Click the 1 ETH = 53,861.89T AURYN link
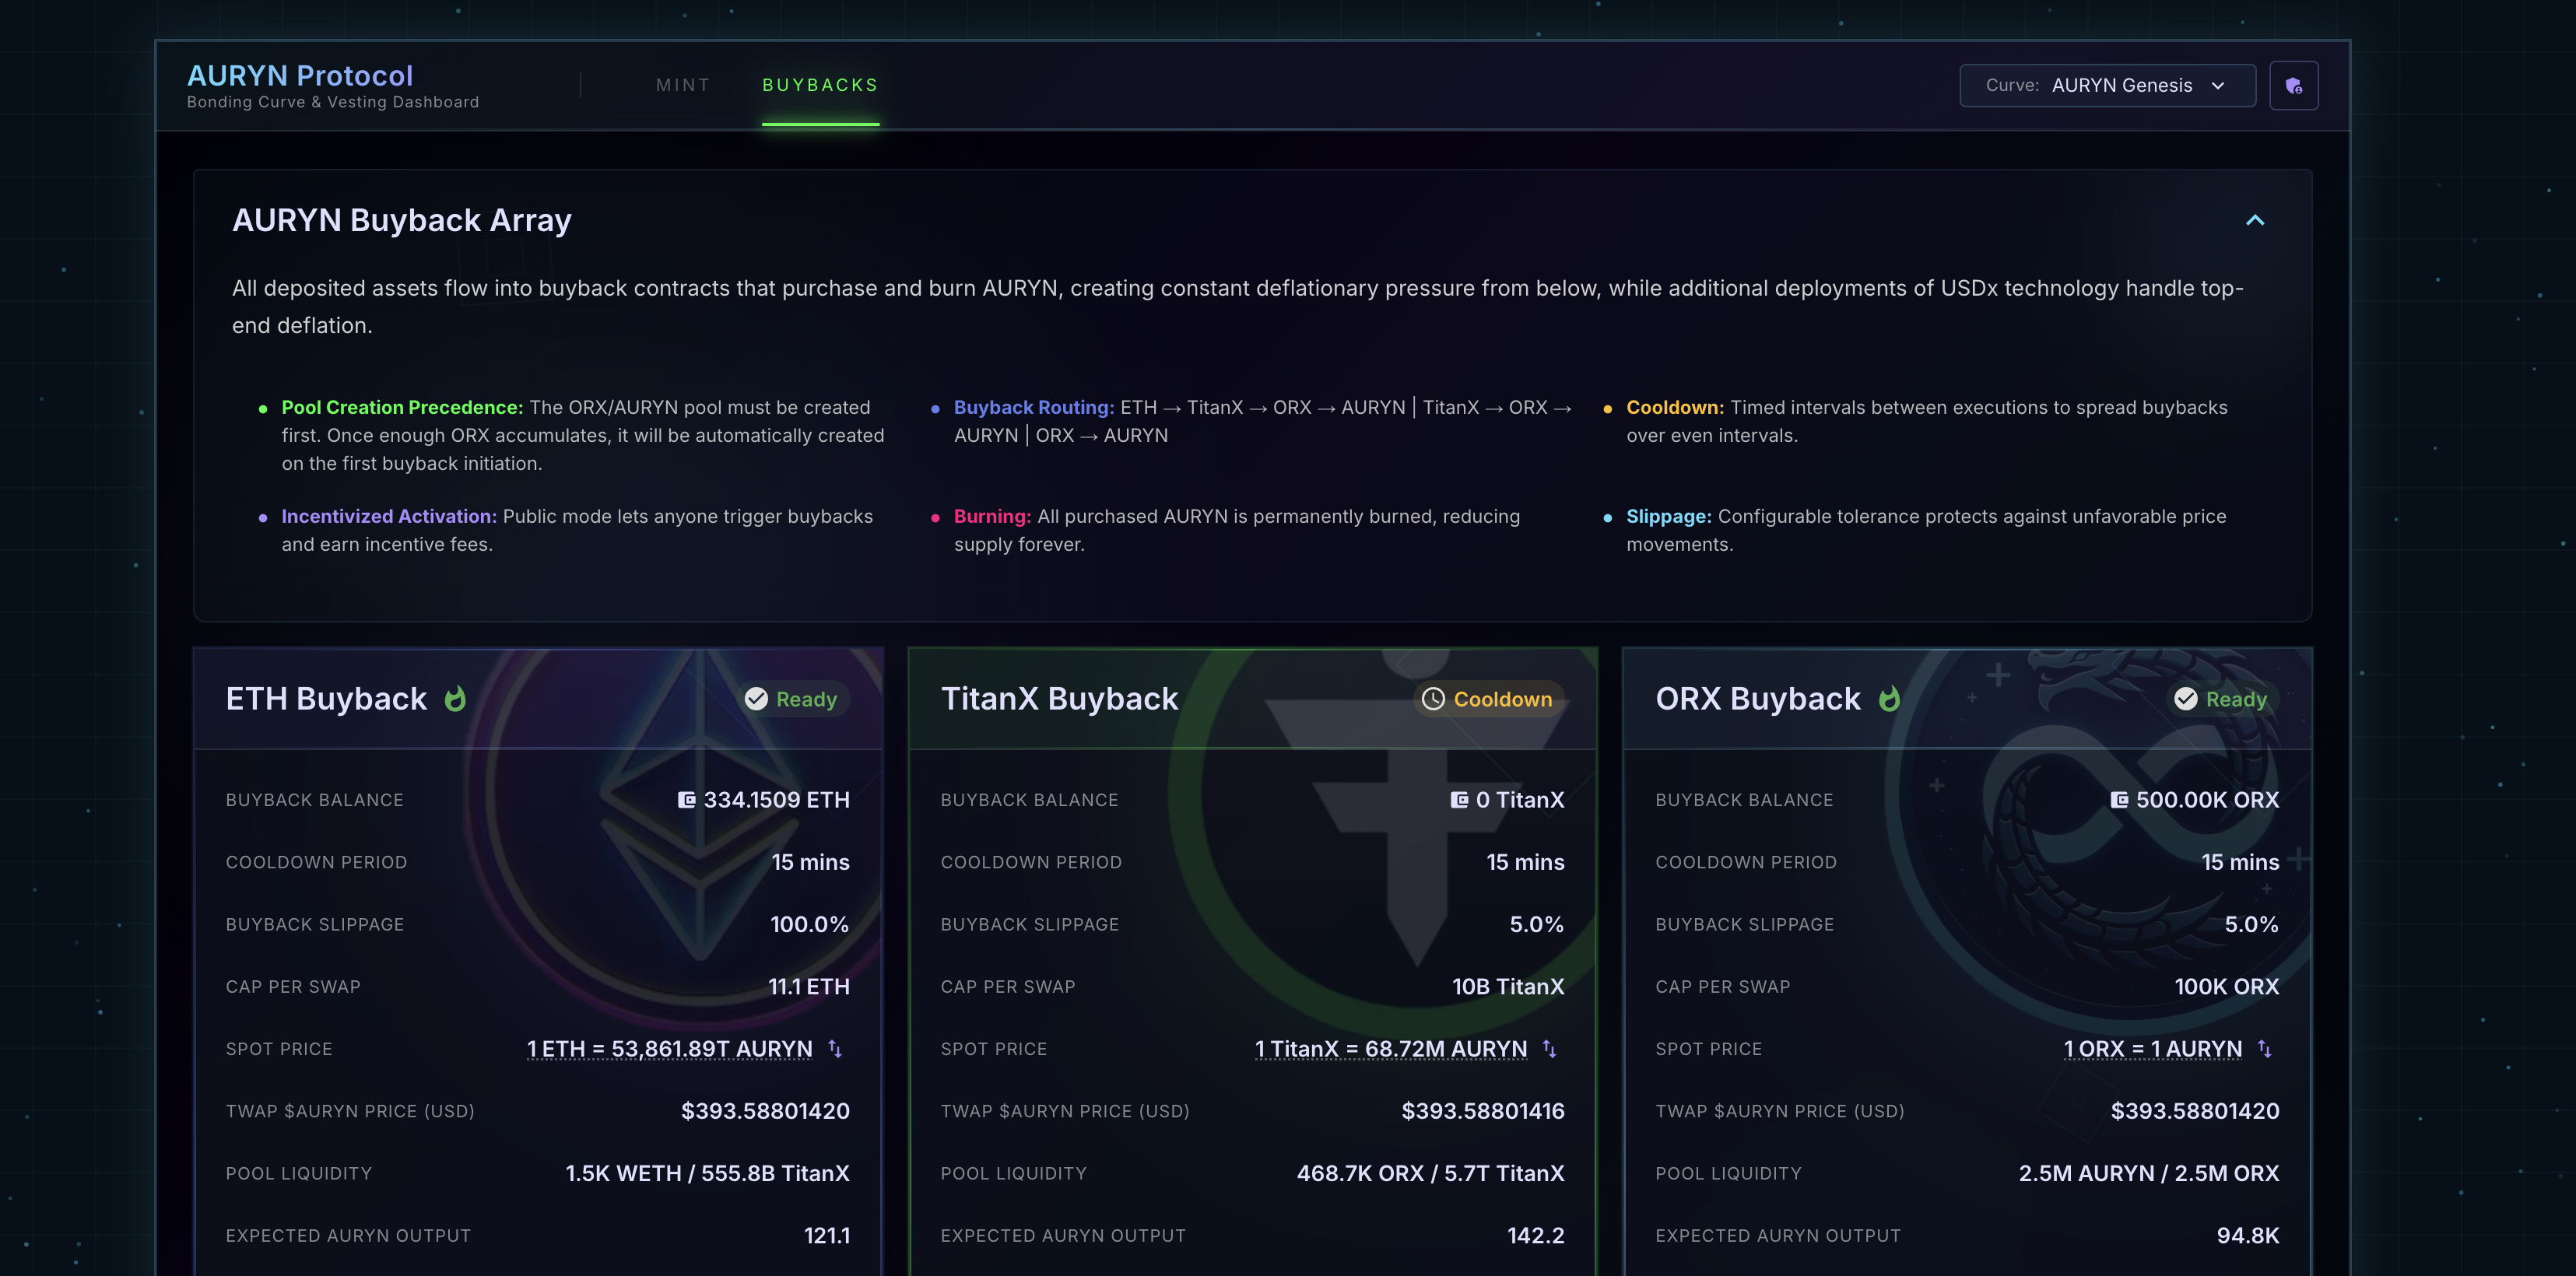 (x=669, y=1049)
